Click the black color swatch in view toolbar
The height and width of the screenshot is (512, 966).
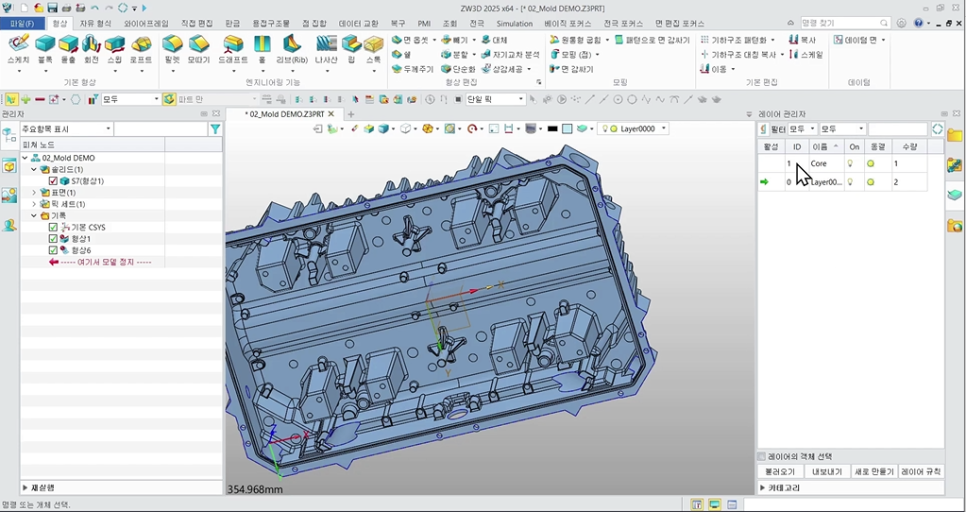point(552,129)
